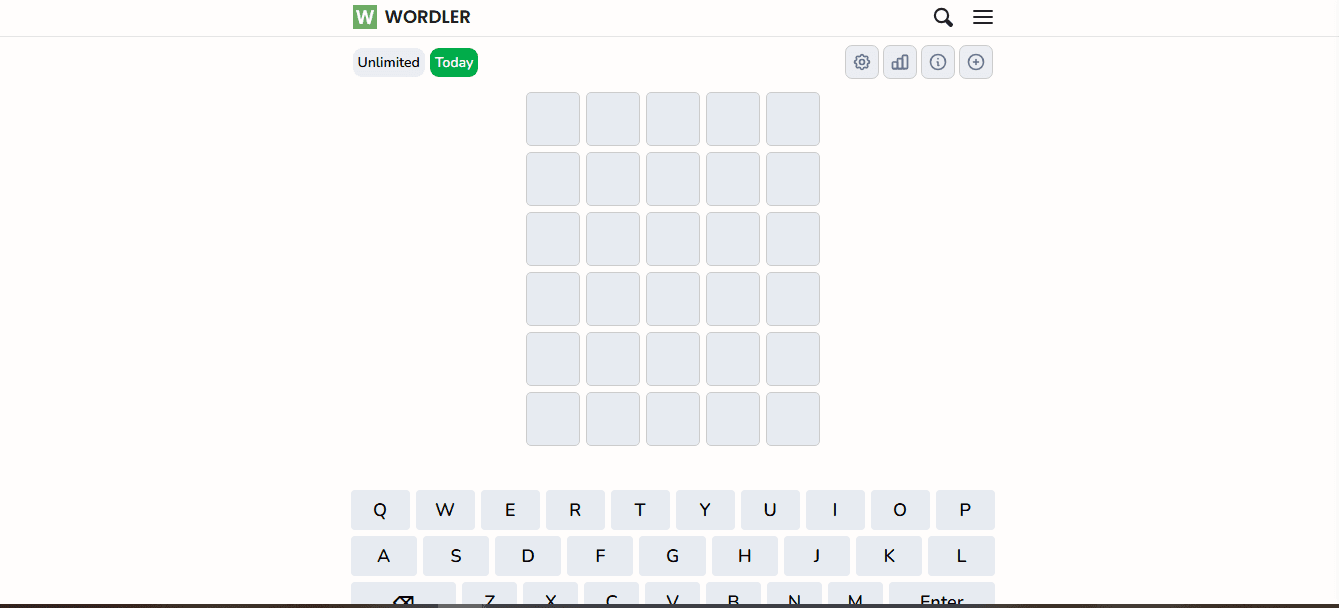Open the search magnifier icon

tap(943, 17)
